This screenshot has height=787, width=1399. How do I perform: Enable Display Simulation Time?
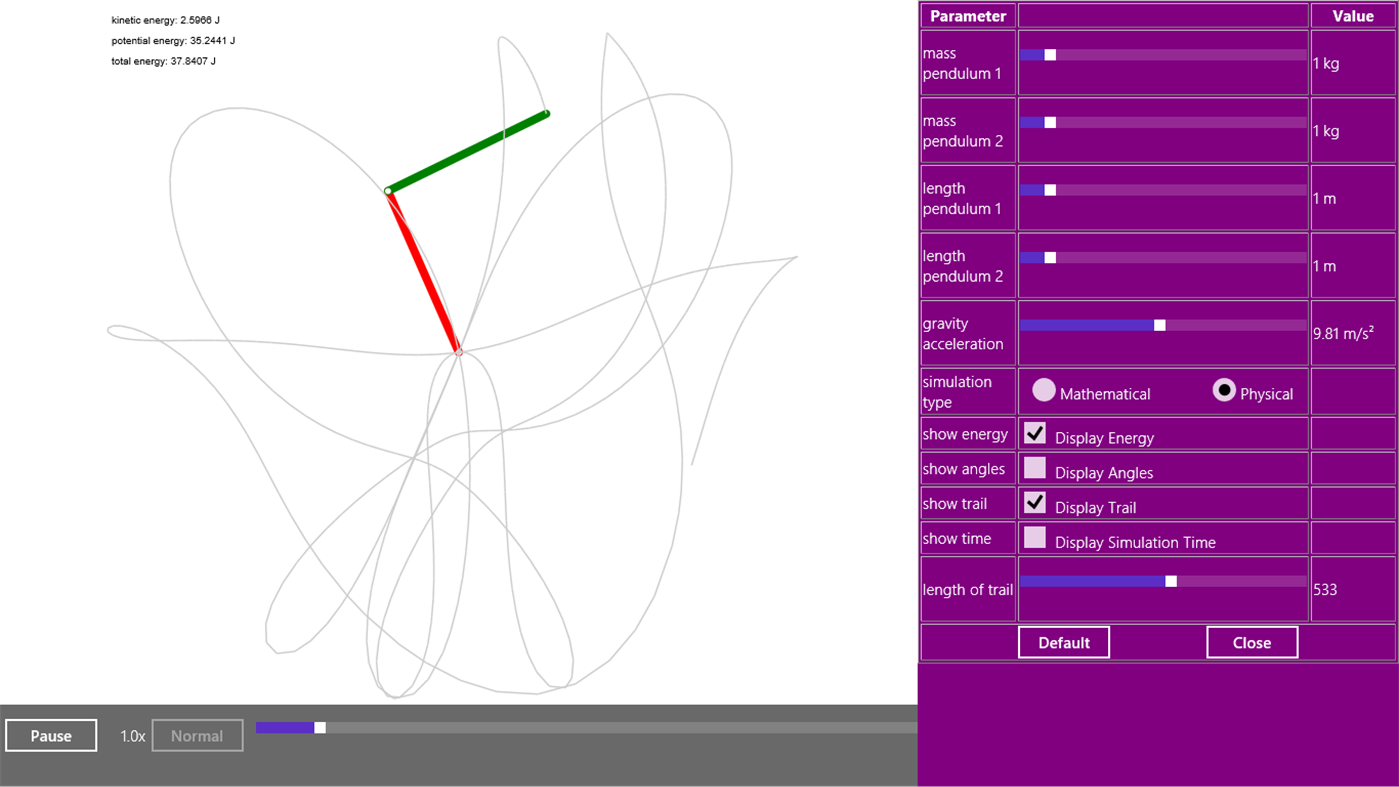[1034, 537]
